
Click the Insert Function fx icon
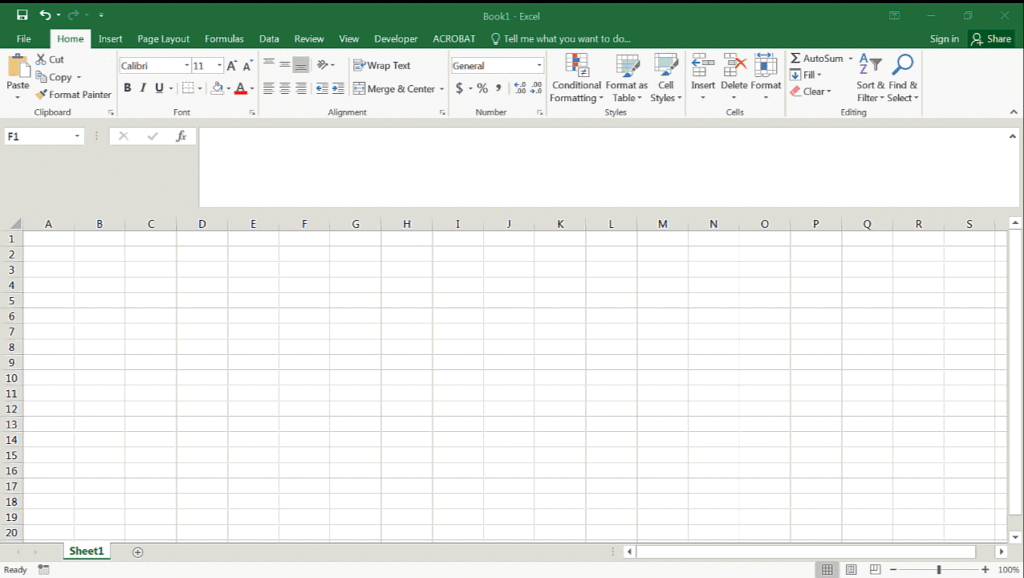(x=181, y=136)
